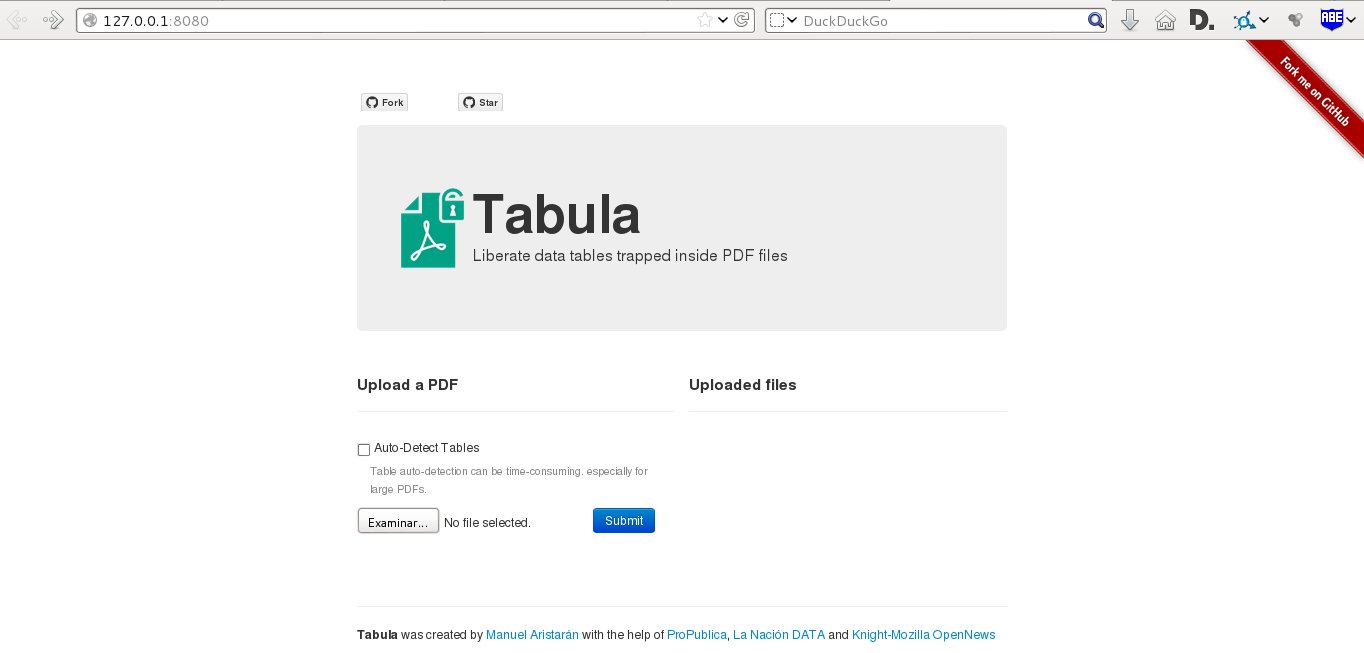Click the search magnifier icon in search box
This screenshot has height=653, width=1364.
[1096, 20]
